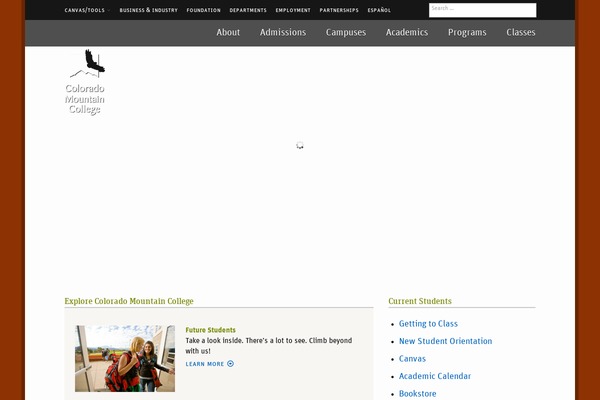Image resolution: width=600 pixels, height=400 pixels.
Task: Click the Future Students photo thumbnail
Action: (125, 358)
